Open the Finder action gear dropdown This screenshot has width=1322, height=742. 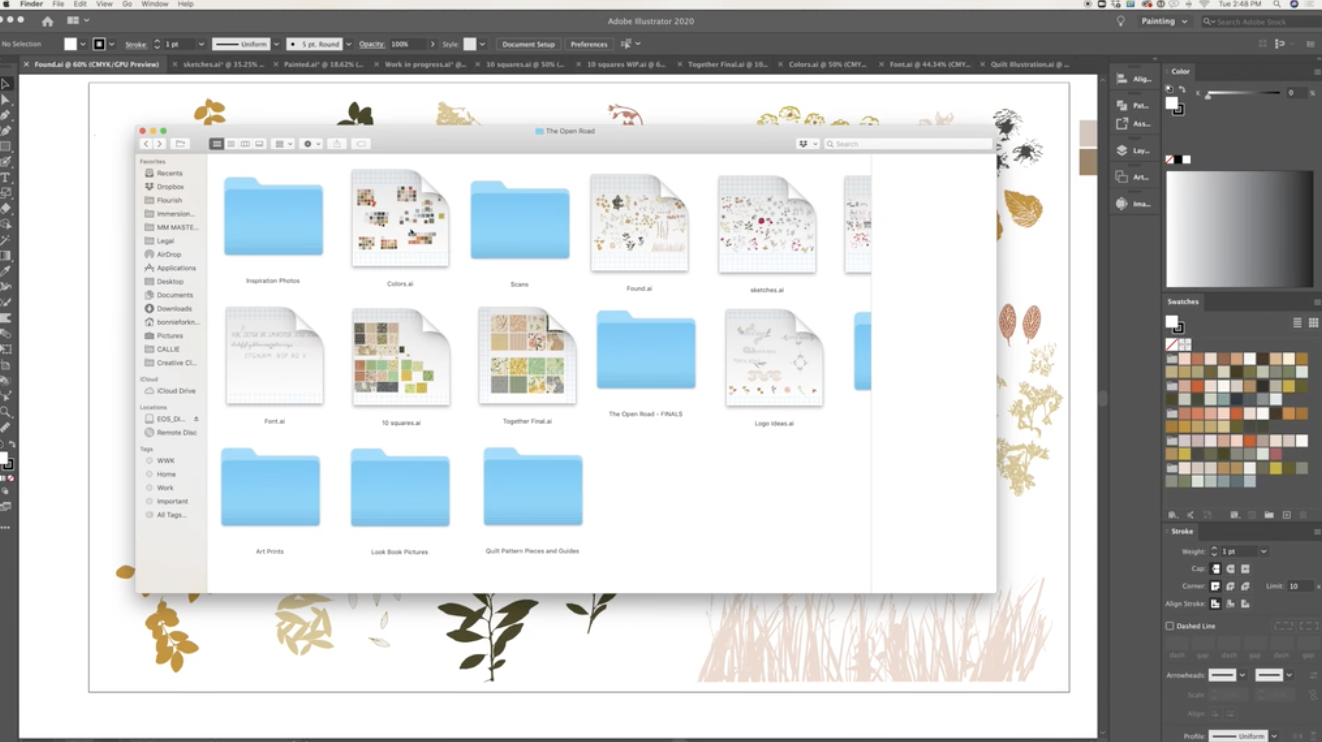click(x=312, y=144)
